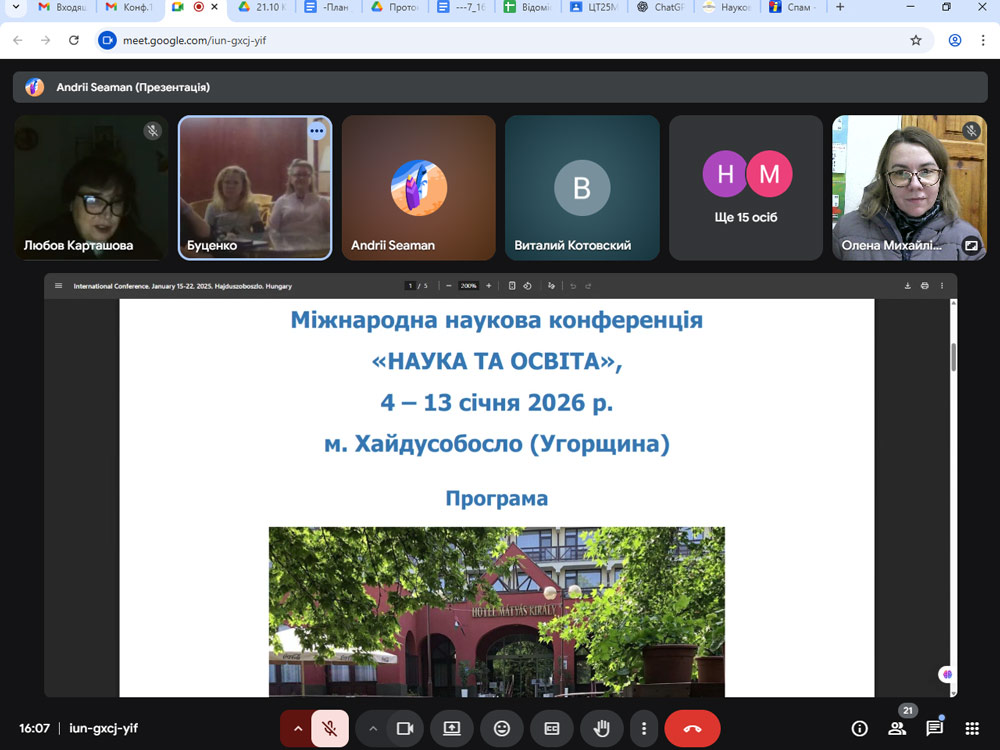Screen dimensions: 1000x750
Task: Expand audio settings next to mic button
Action: 297,728
